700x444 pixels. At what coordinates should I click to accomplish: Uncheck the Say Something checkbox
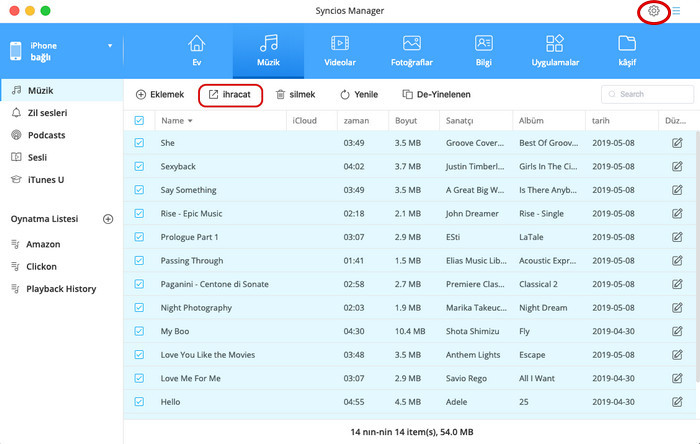(x=139, y=190)
